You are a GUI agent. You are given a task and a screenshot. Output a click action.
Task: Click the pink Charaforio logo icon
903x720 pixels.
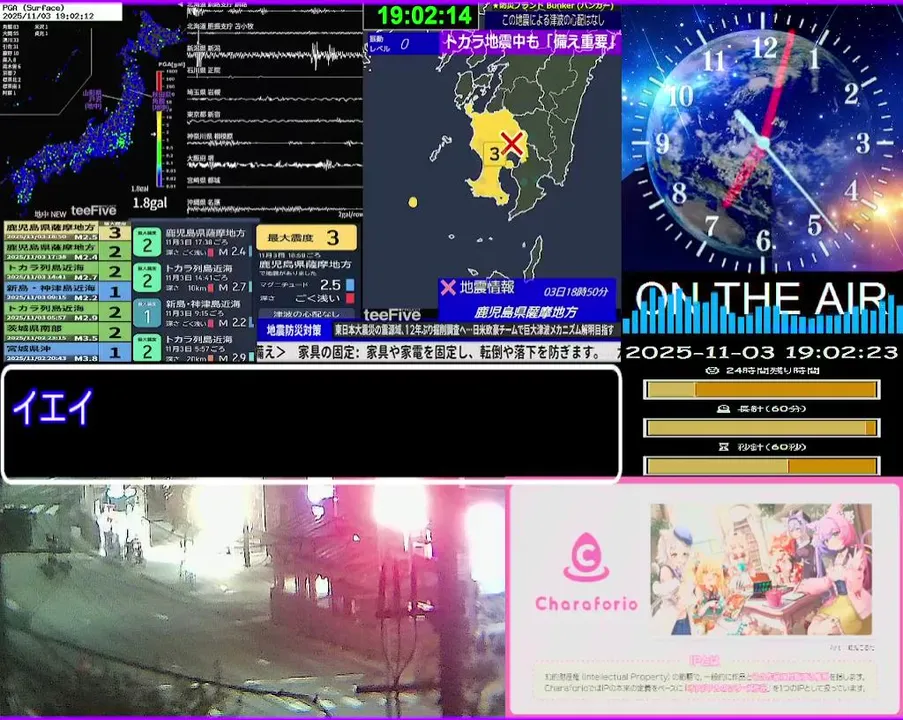tap(586, 557)
